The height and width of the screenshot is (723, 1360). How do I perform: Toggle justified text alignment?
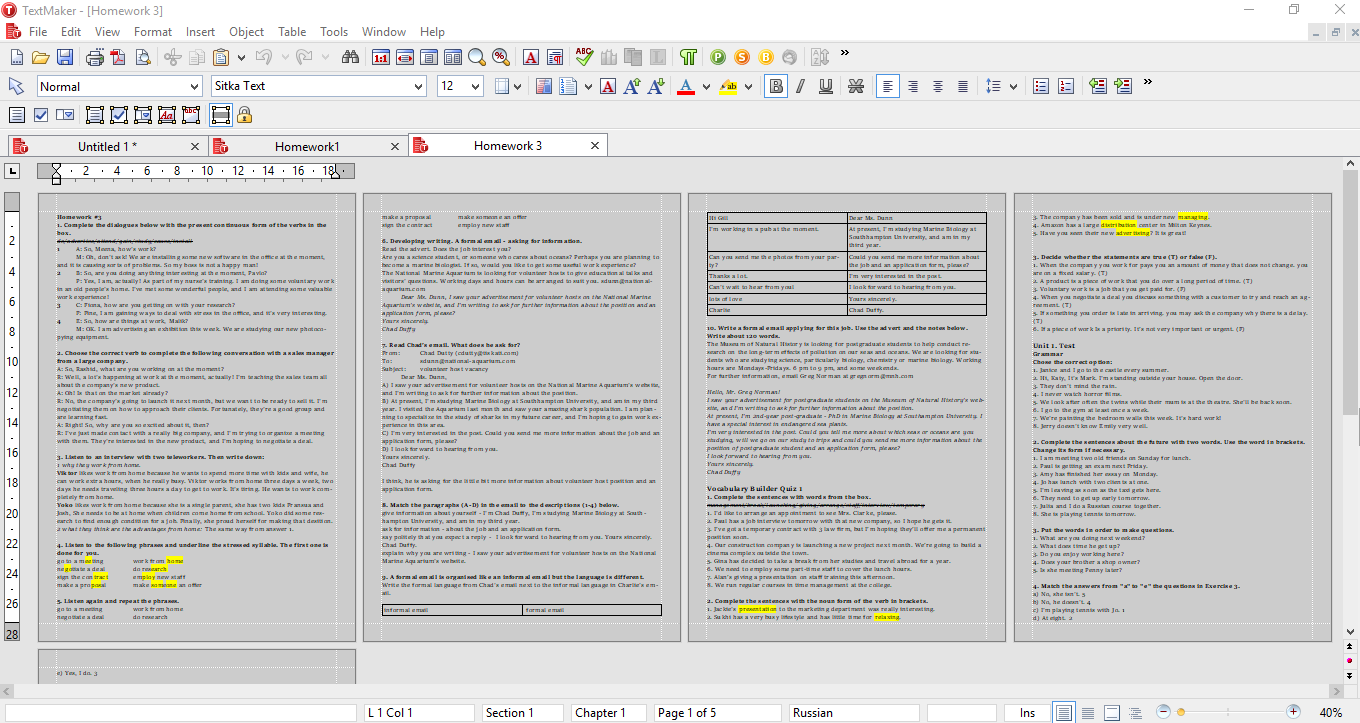(x=963, y=87)
